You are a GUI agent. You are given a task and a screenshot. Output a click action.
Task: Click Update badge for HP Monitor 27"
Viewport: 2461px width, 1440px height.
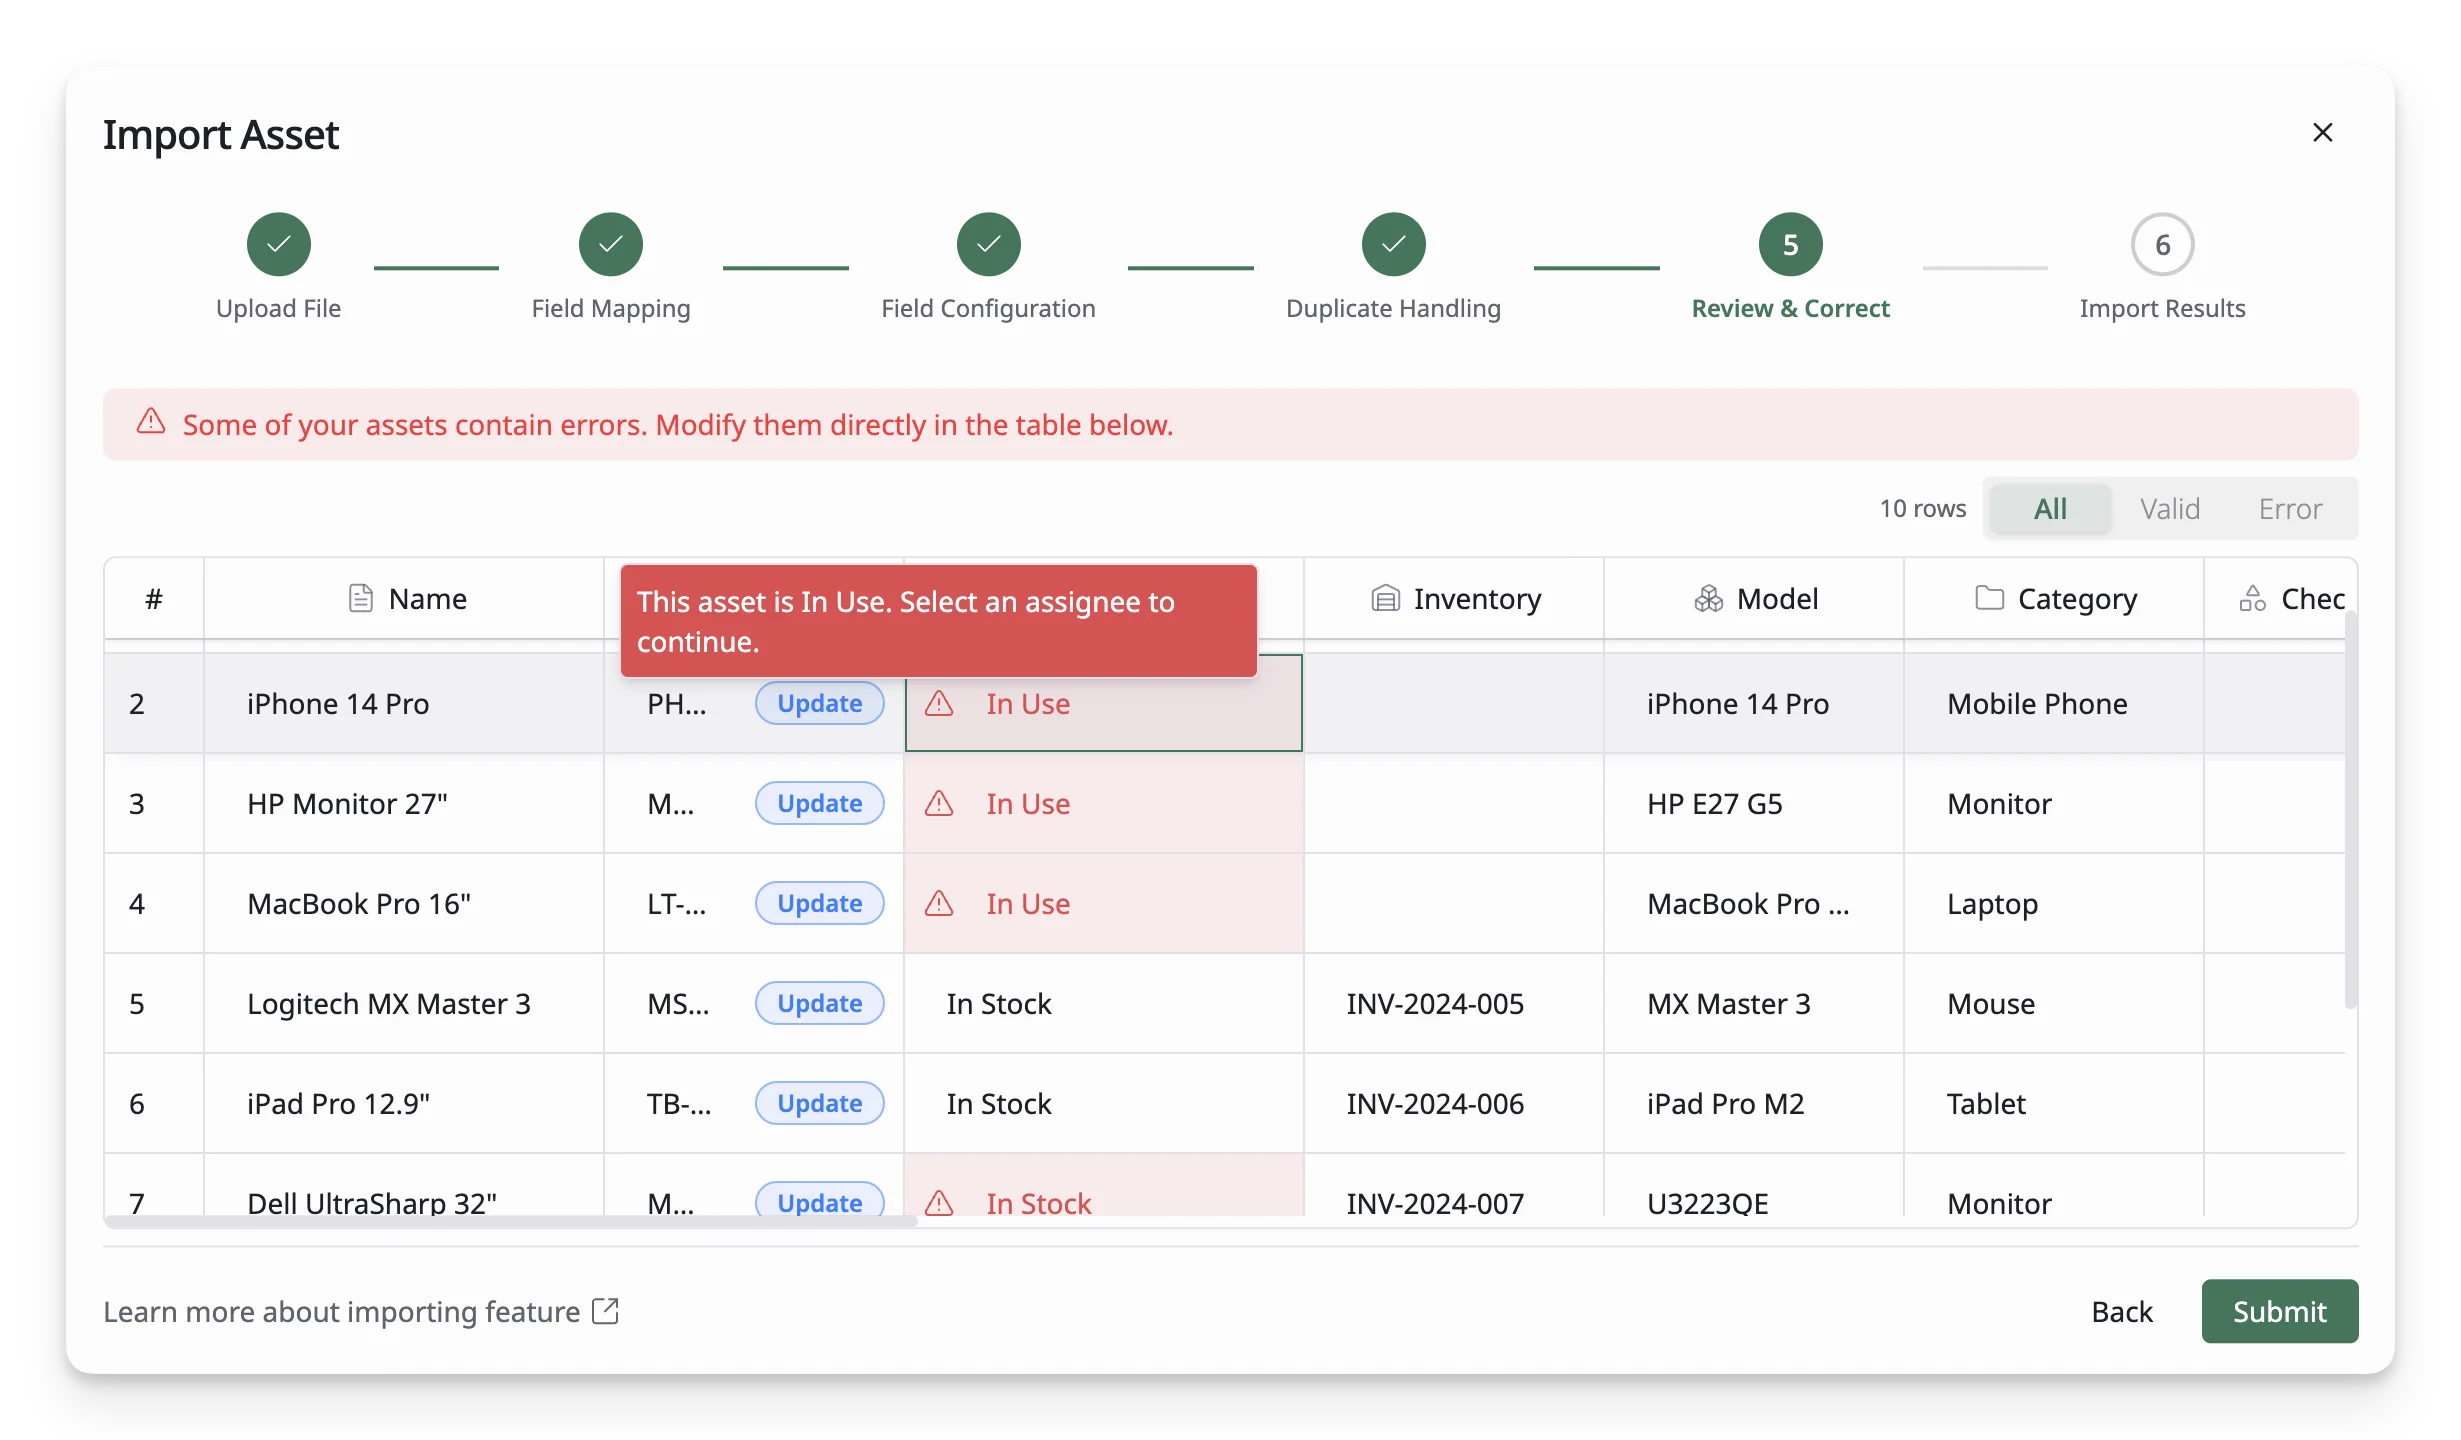[x=819, y=803]
